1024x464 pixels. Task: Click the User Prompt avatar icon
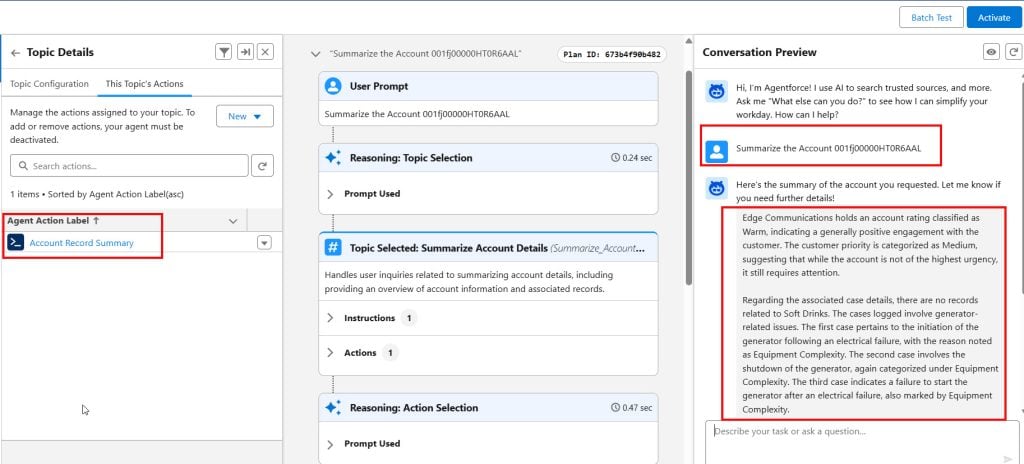click(333, 86)
